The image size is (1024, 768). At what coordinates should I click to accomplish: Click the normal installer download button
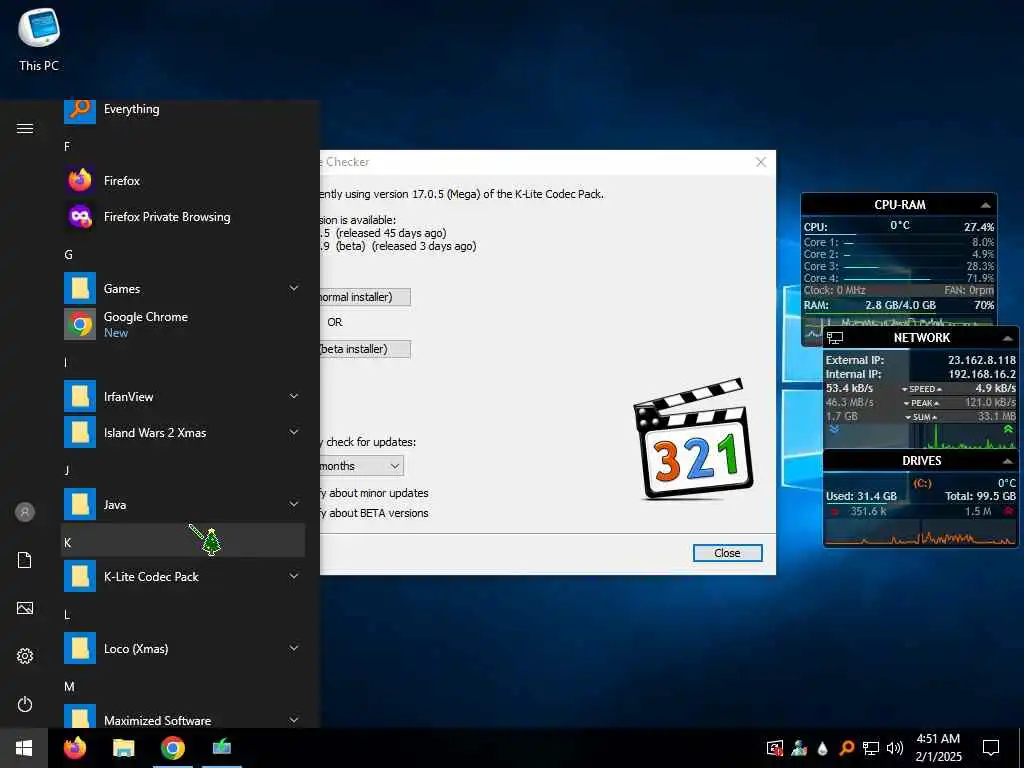[365, 297]
